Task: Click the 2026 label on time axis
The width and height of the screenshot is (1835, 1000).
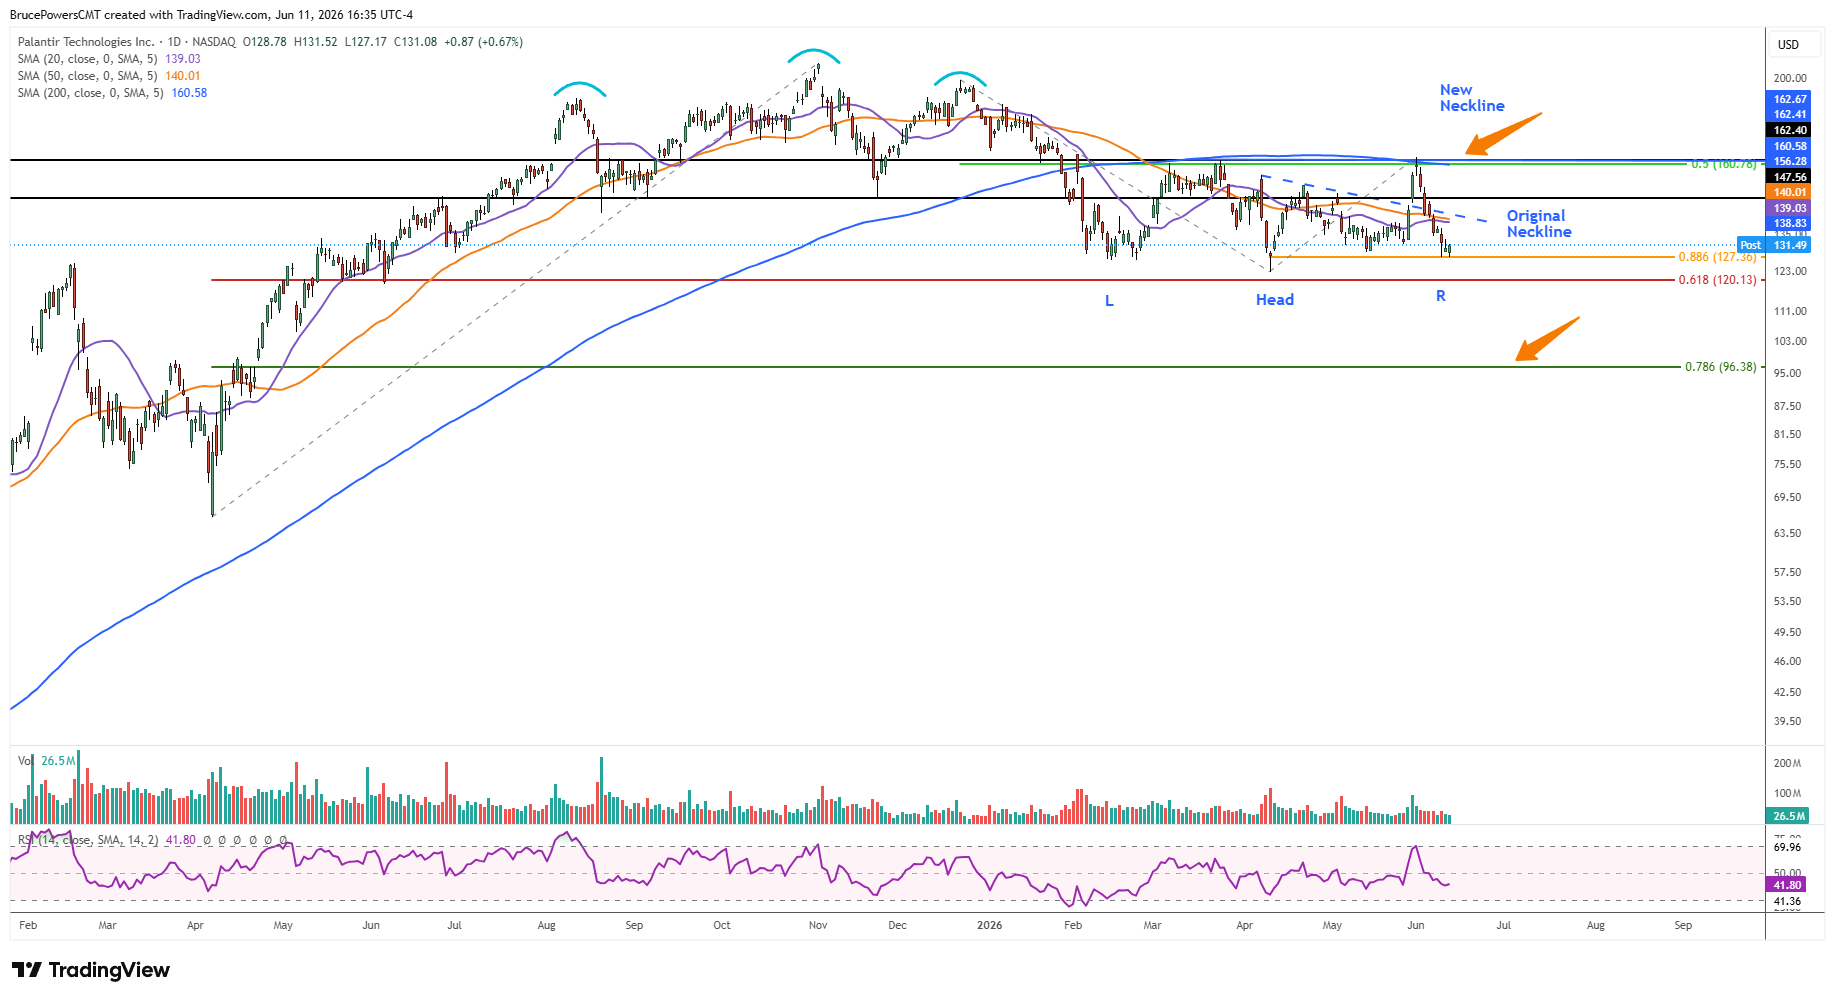Action: 989,925
